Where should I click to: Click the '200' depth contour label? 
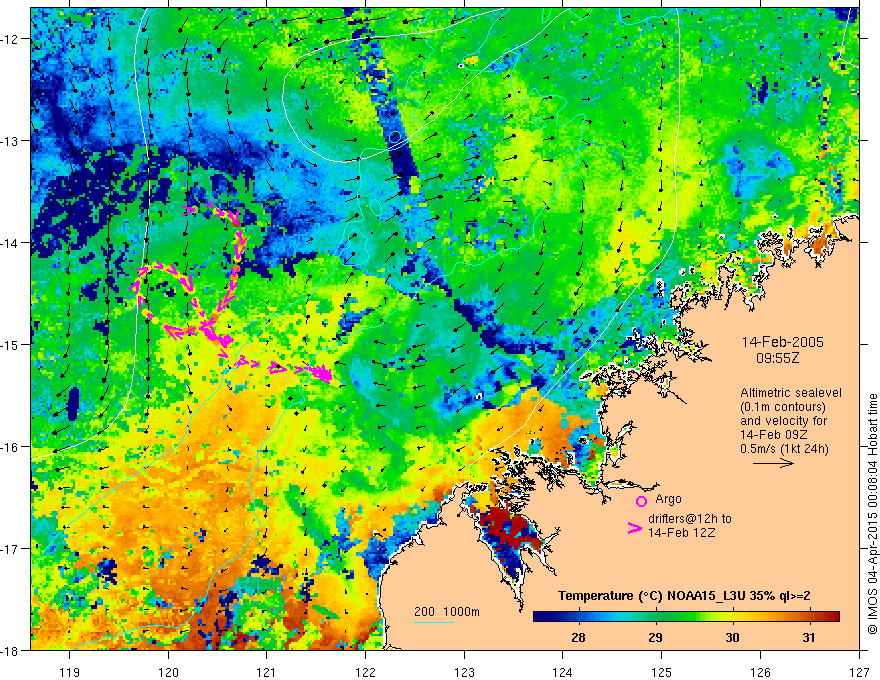click(424, 612)
